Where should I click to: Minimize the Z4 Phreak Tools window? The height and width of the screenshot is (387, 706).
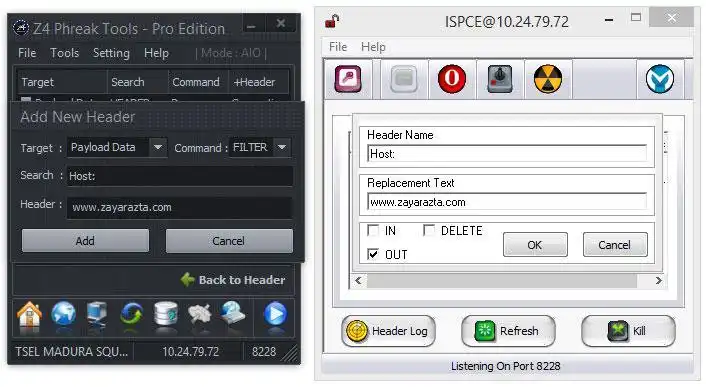252,25
